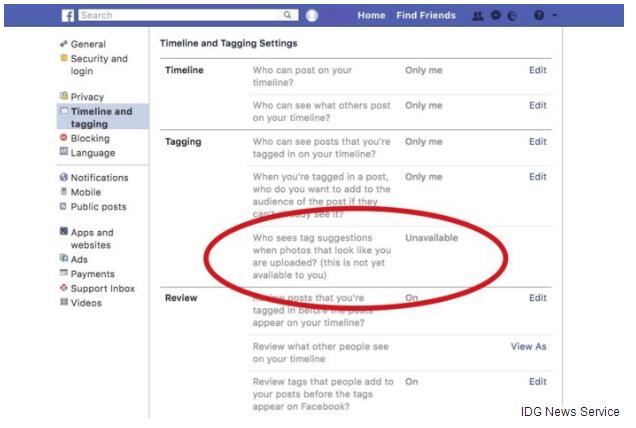Expand the account dropdown arrow
This screenshot has height=428, width=636.
554,15
